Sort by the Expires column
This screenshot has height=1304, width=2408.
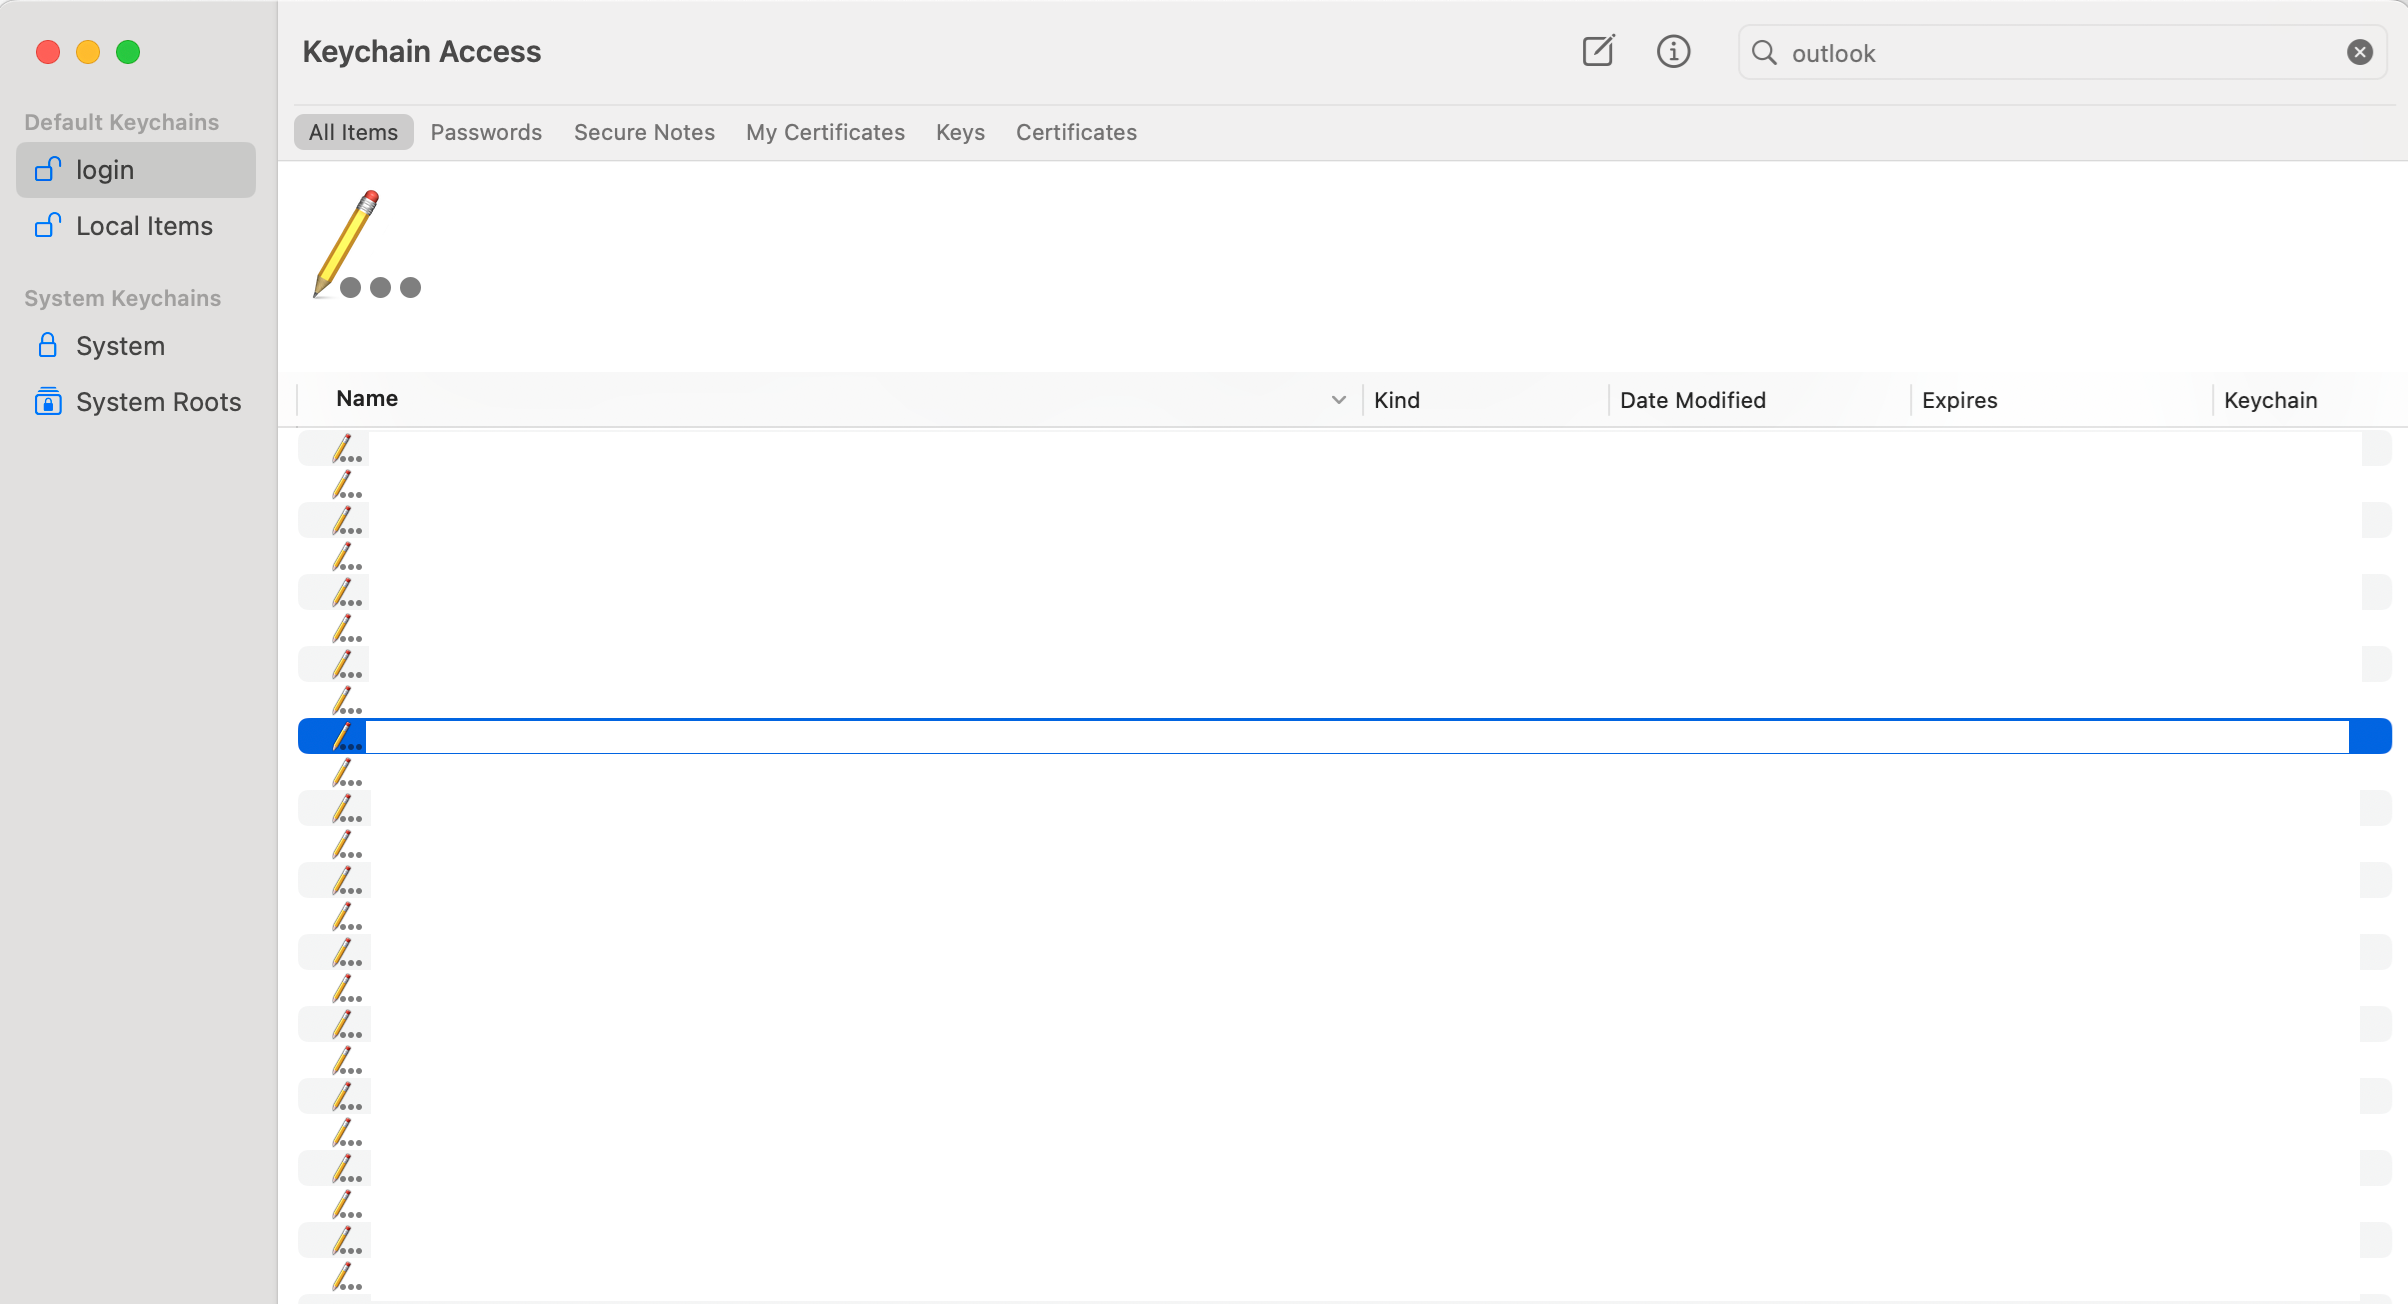(x=1959, y=400)
